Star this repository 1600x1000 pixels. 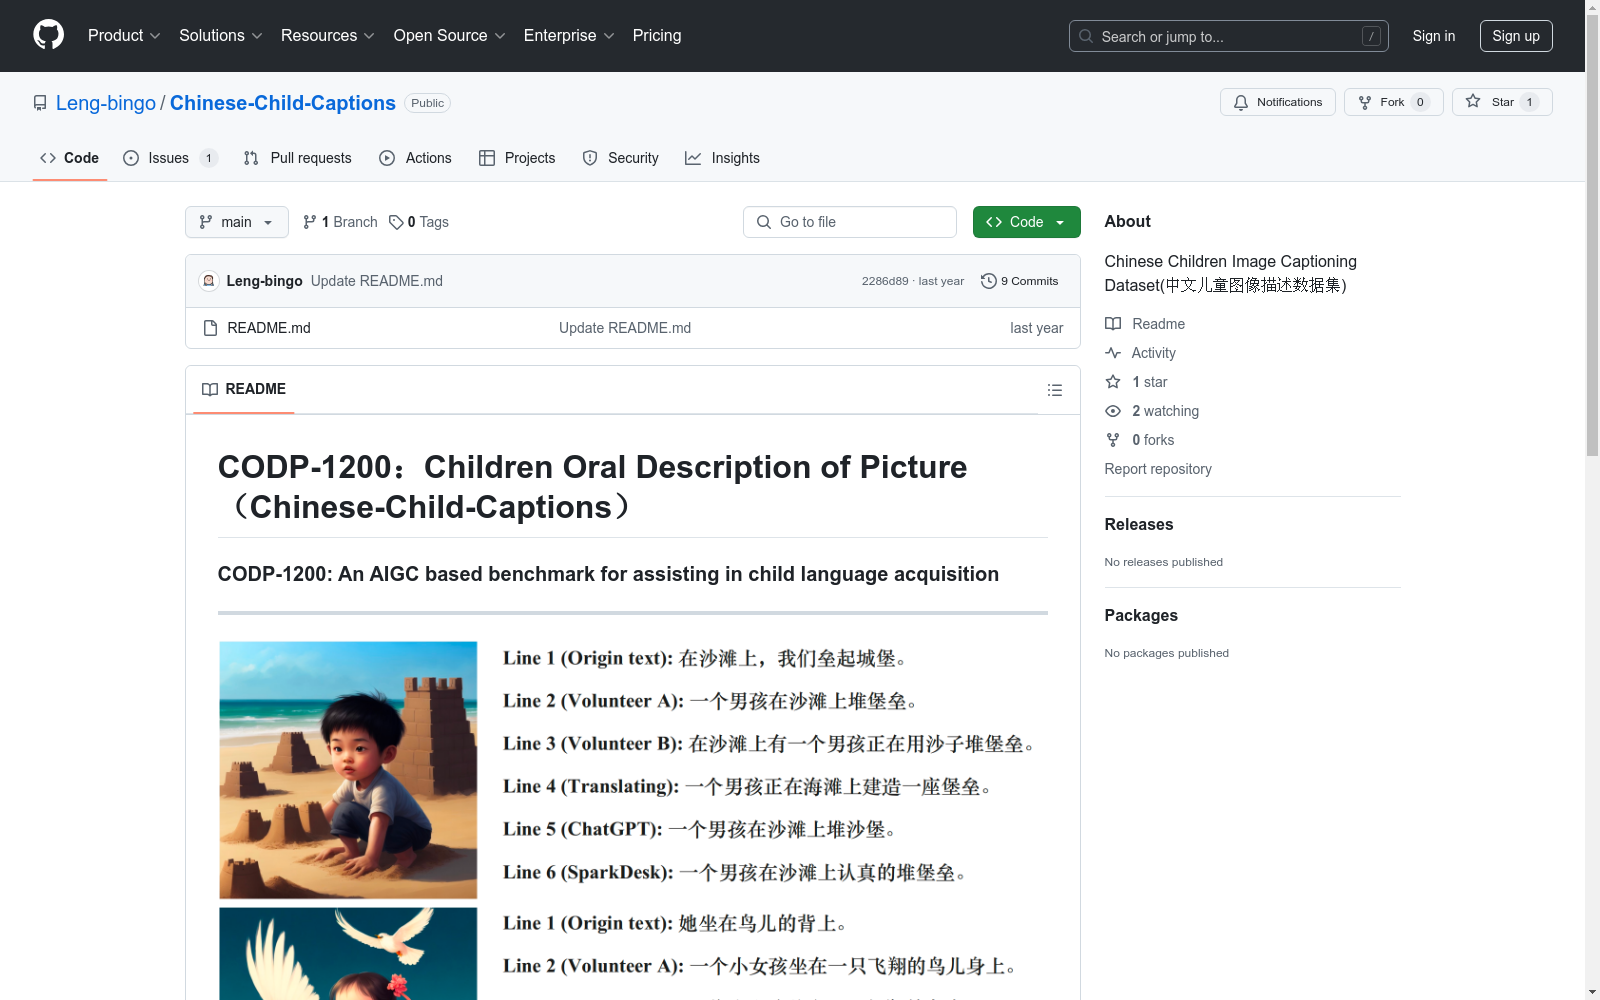point(1502,102)
